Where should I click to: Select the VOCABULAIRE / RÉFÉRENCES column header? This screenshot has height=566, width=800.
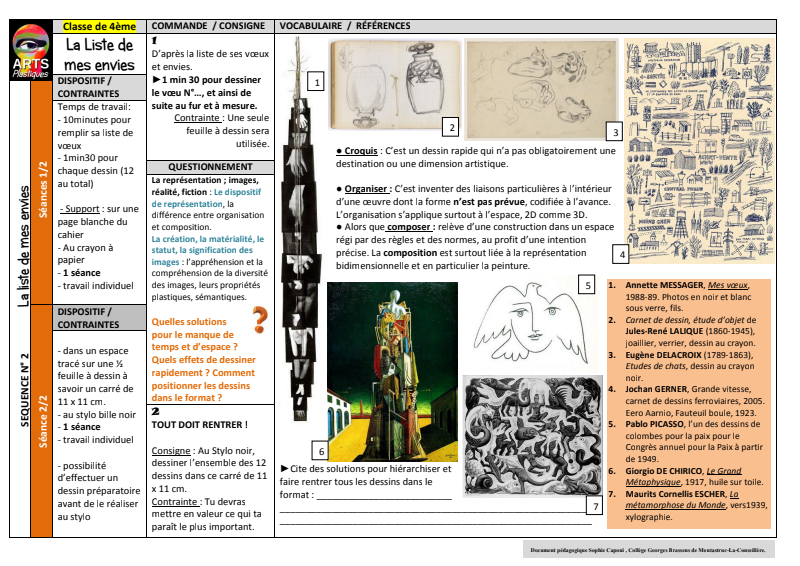pyautogui.click(x=345, y=25)
